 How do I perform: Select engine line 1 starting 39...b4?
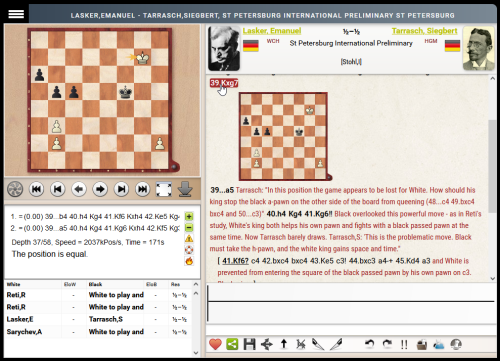[95, 217]
